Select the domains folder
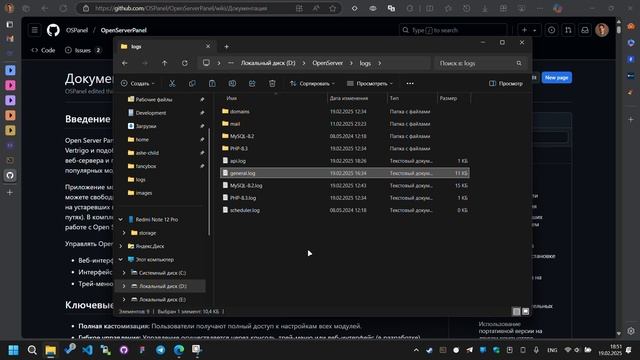Viewport: 640px width, 360px height. pos(240,111)
